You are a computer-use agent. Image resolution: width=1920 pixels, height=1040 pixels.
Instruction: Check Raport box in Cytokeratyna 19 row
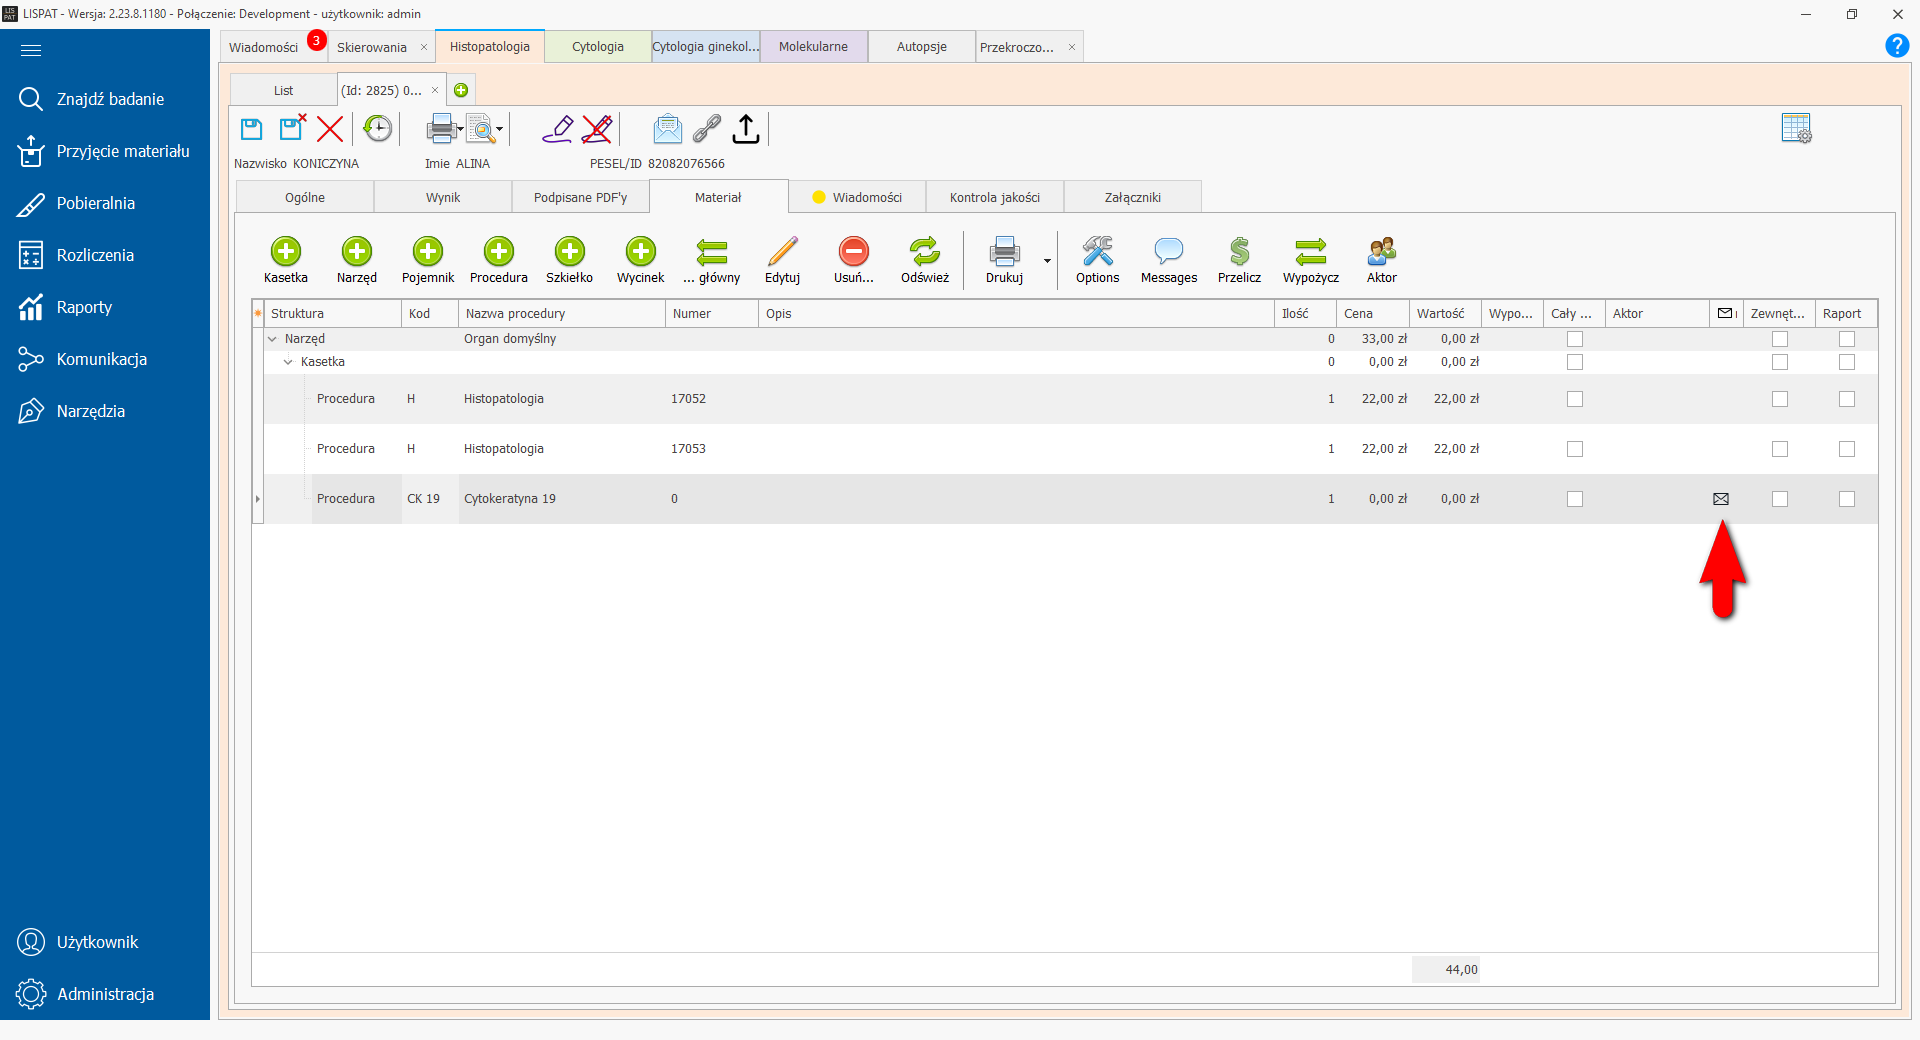[1846, 499]
